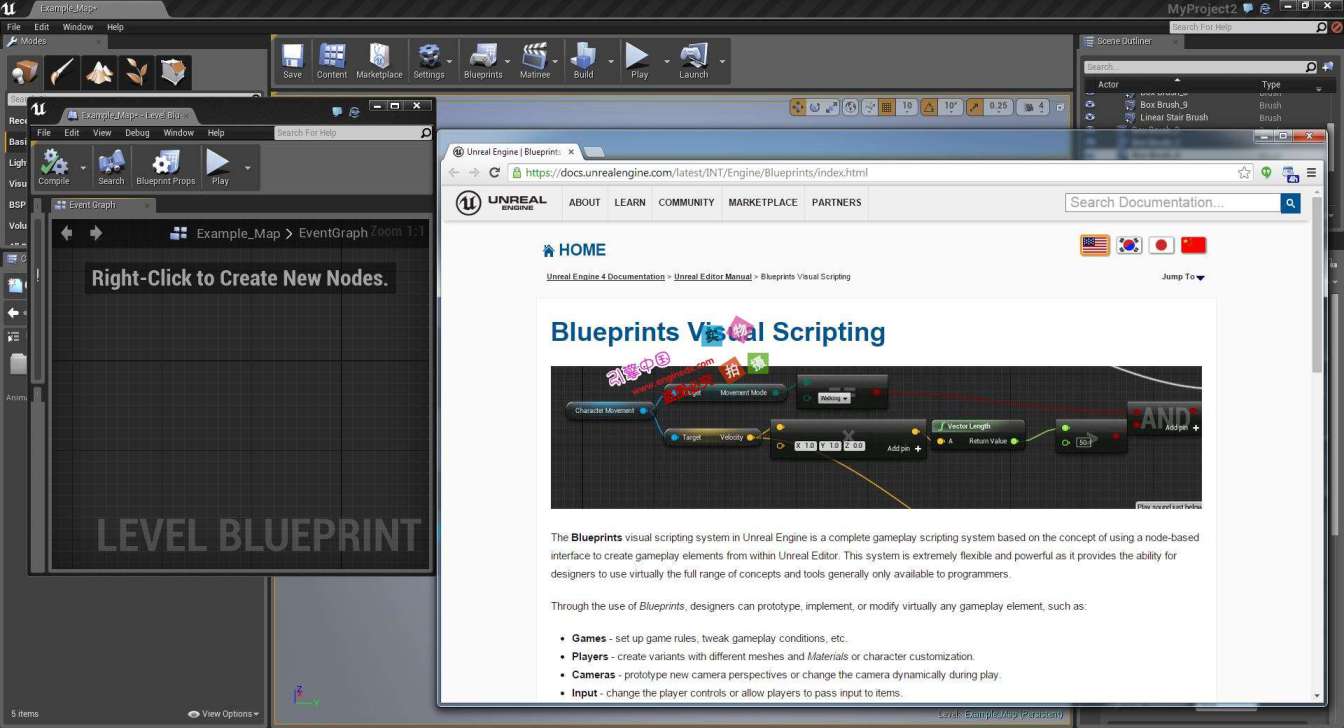Image resolution: width=1344 pixels, height=728 pixels.
Task: Toggle world/local coordinate system globe
Action: (850, 107)
